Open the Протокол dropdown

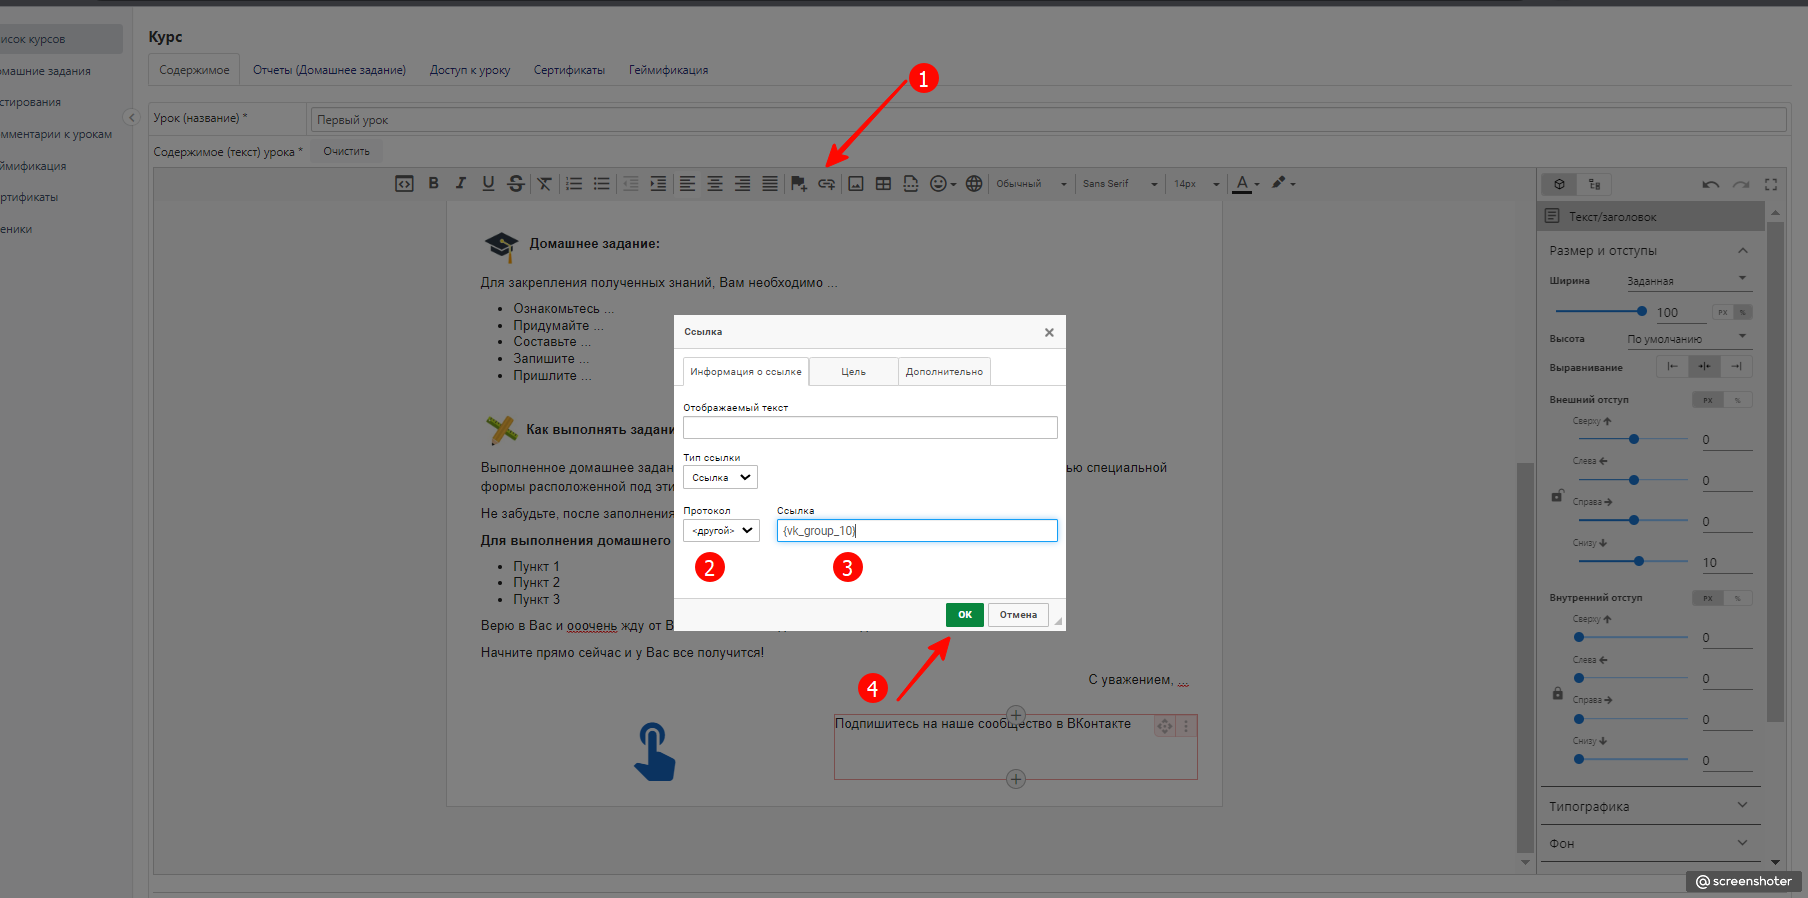point(721,531)
